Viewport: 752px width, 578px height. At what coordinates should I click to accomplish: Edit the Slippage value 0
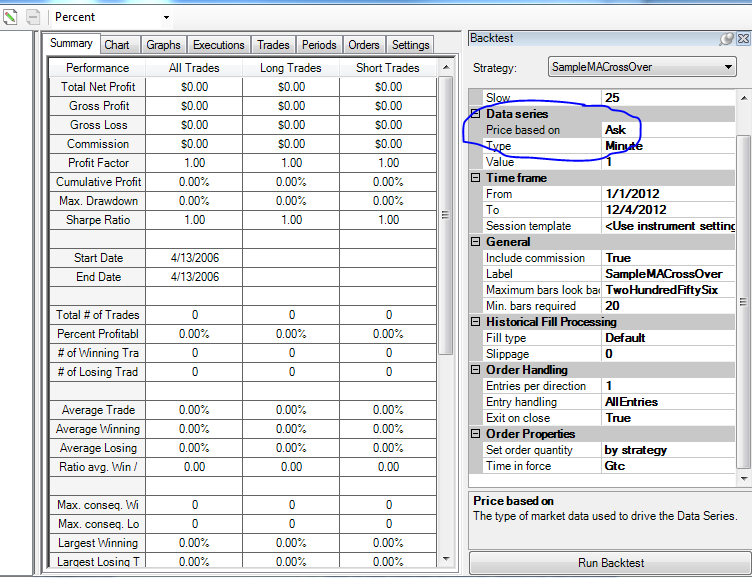coord(668,354)
